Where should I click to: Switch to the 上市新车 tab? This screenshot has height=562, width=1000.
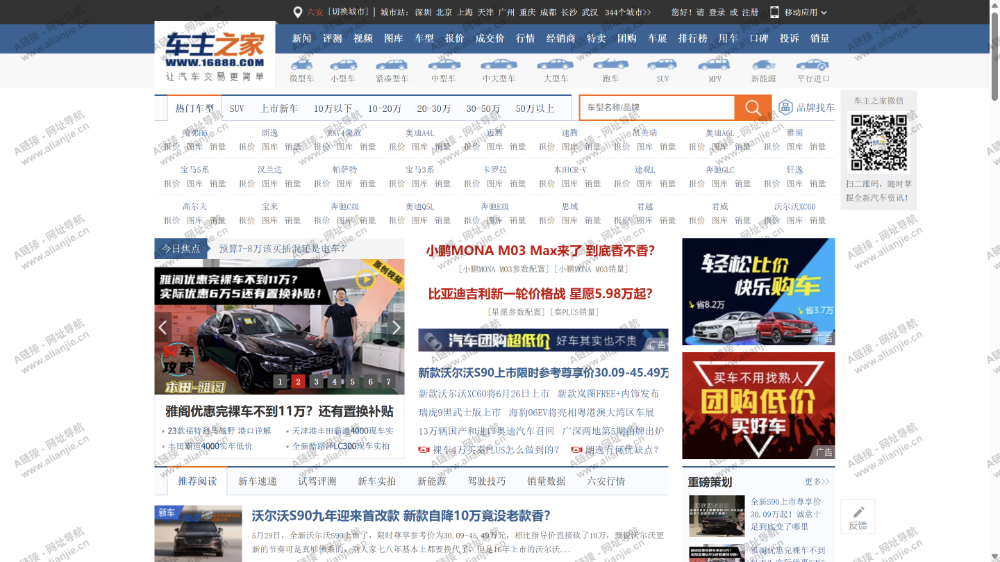[x=279, y=108]
